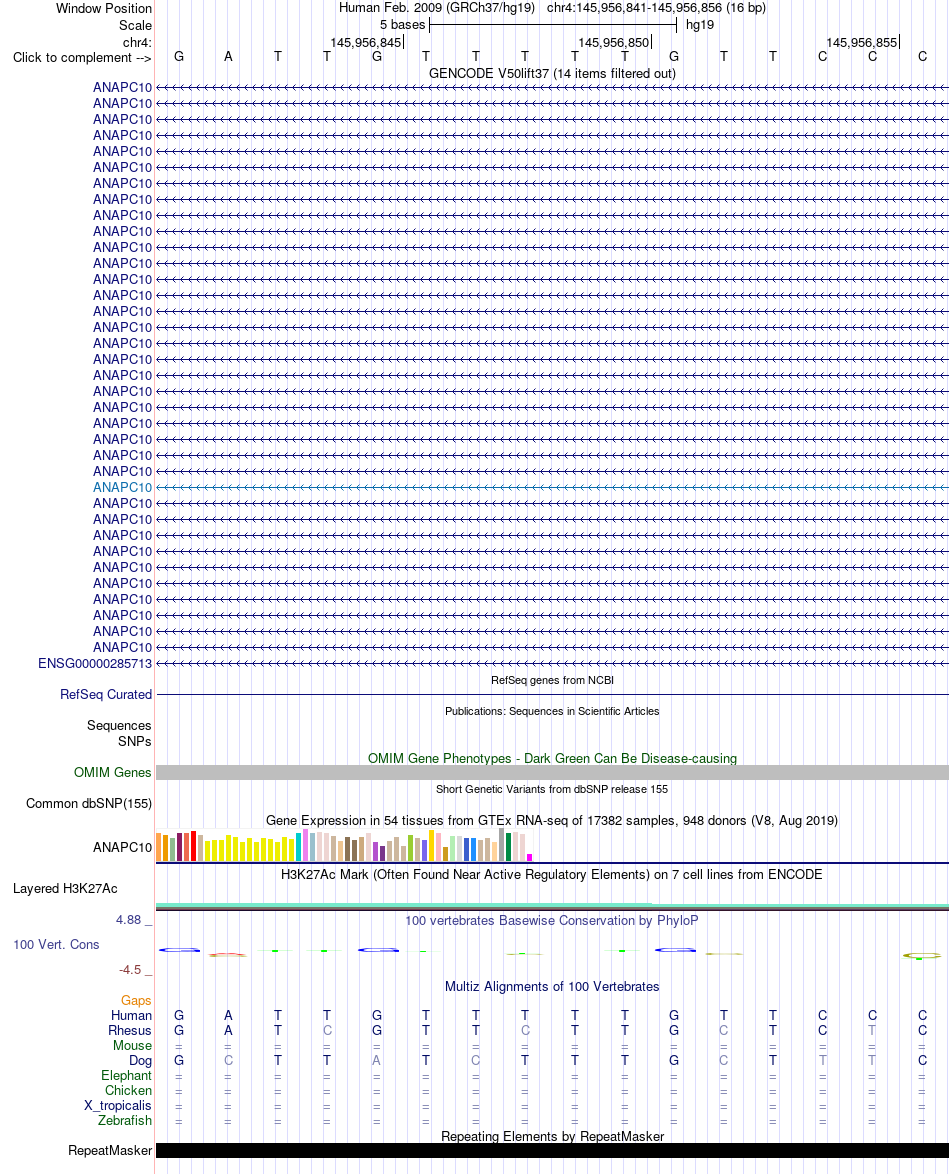Click the 'Mouse' species label
950x1174 pixels.
tap(133, 1046)
